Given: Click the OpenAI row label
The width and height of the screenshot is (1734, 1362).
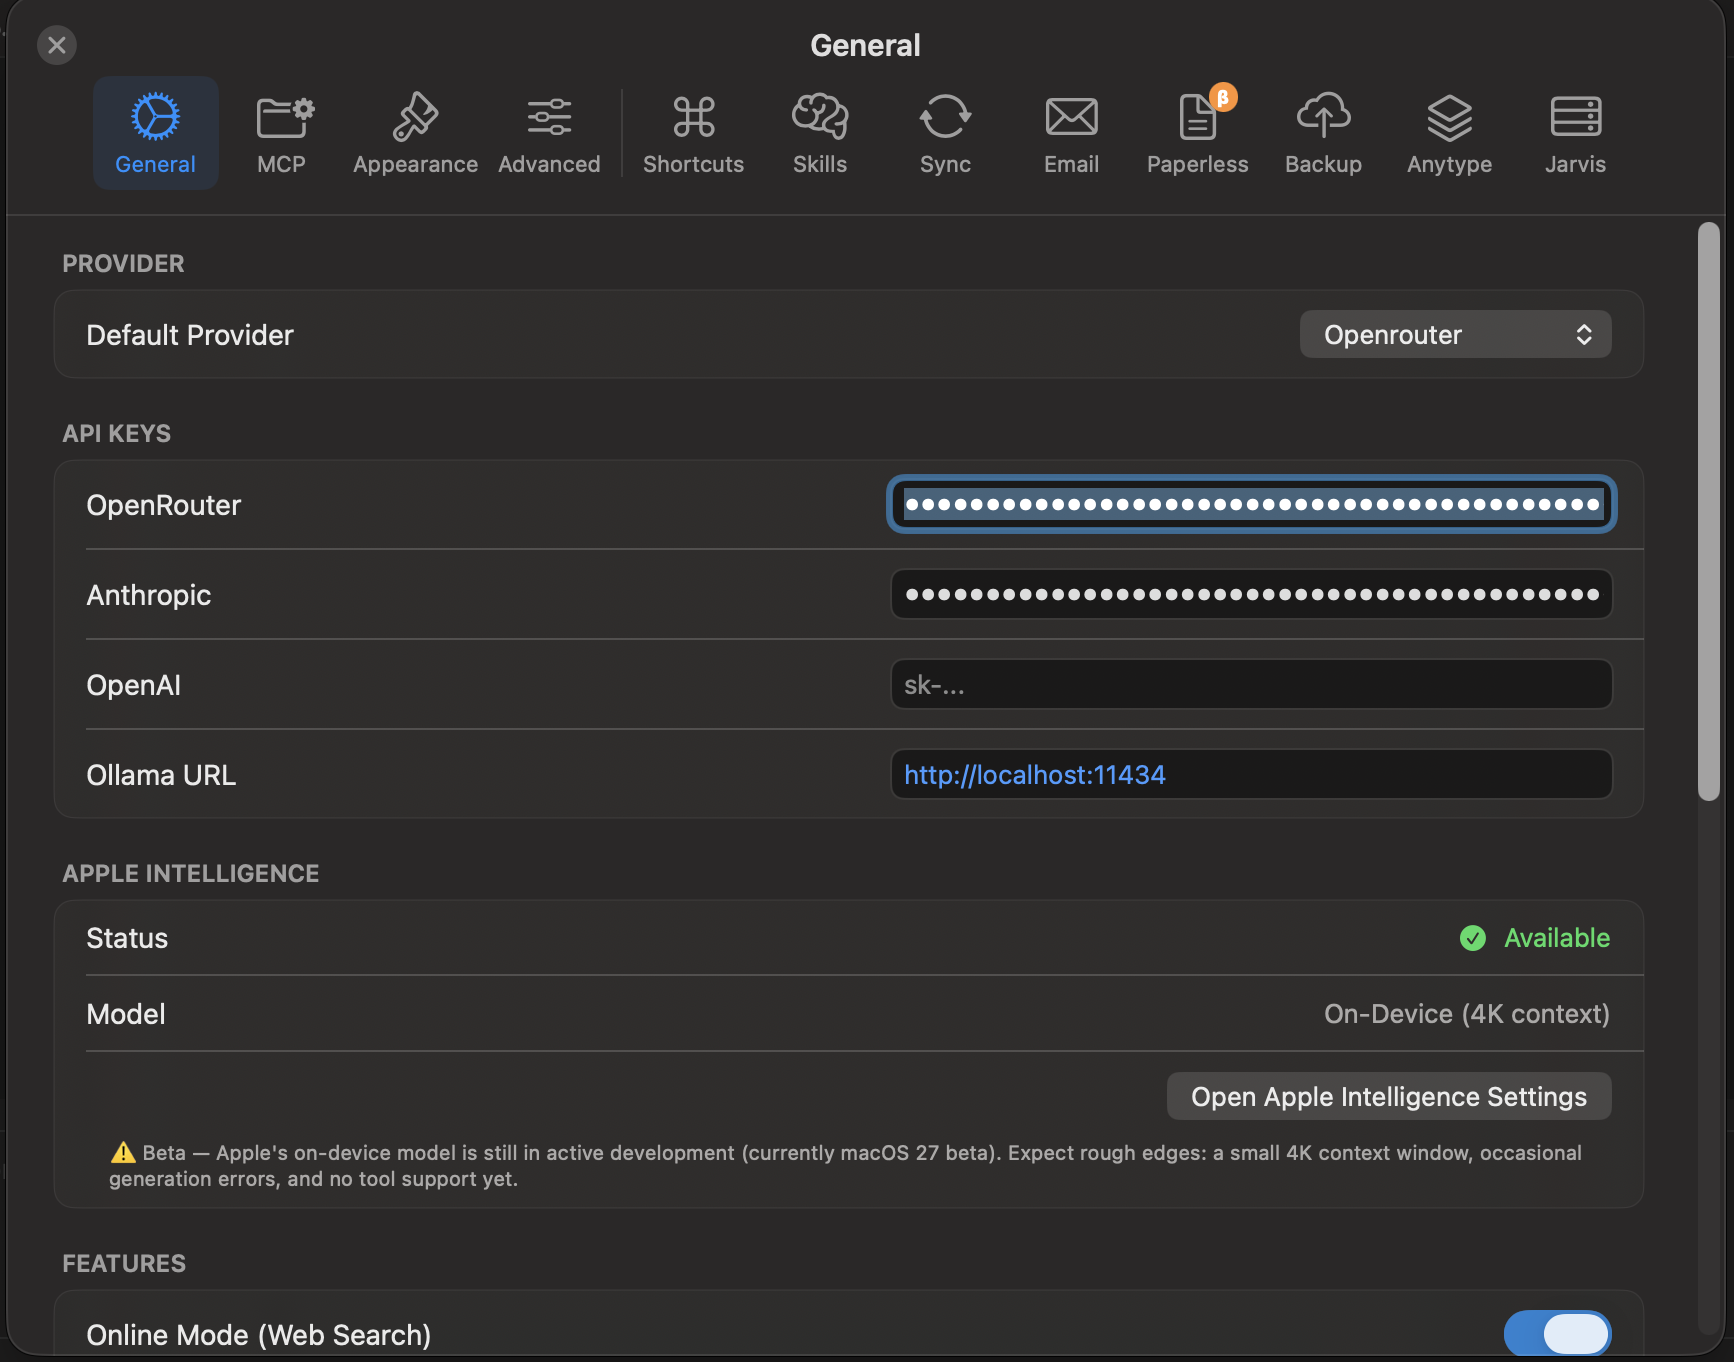Looking at the screenshot, I should click(x=134, y=685).
